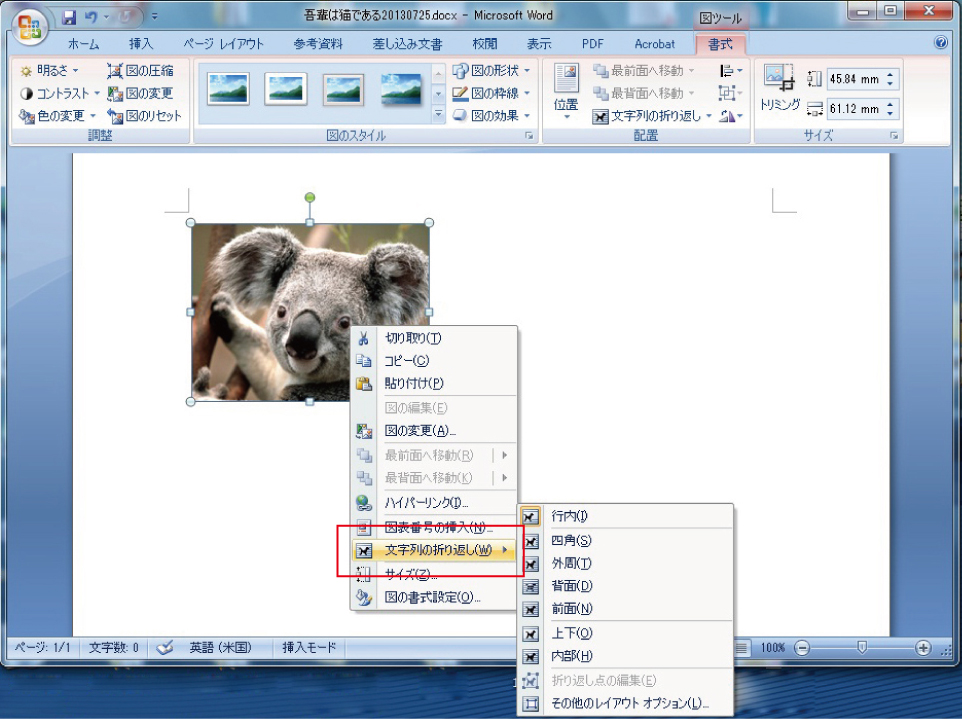This screenshot has width=962, height=719.
Task: Select 上下 top and bottom wrap
Action: (625, 633)
